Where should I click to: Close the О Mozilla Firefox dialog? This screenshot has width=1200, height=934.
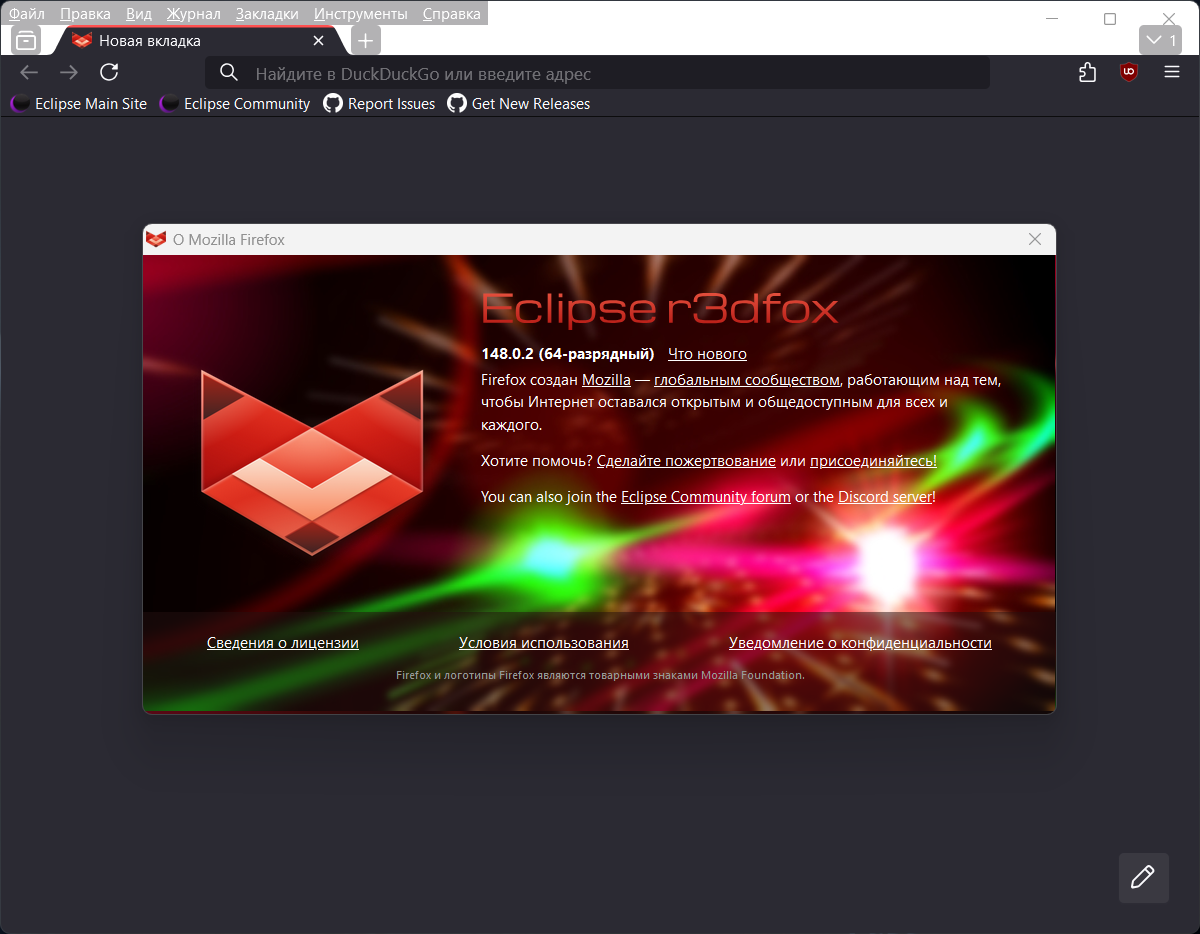[1035, 239]
